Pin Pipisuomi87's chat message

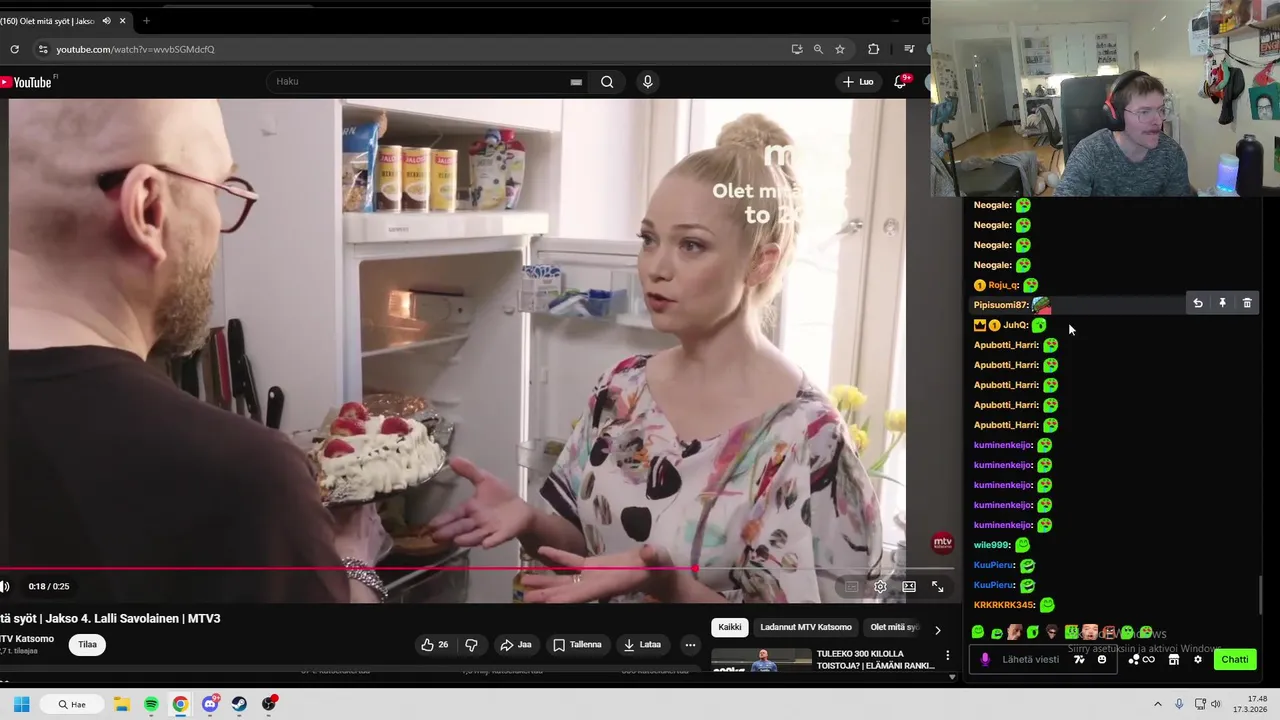pos(1222,303)
